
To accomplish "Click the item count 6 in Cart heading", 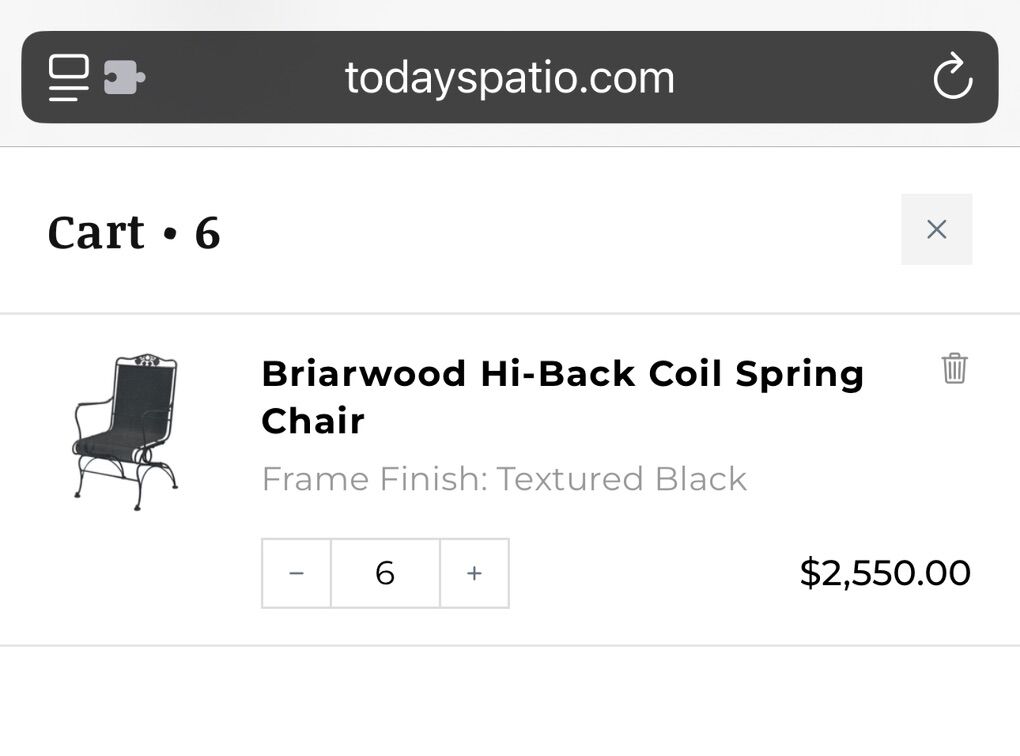I will click(x=207, y=232).
